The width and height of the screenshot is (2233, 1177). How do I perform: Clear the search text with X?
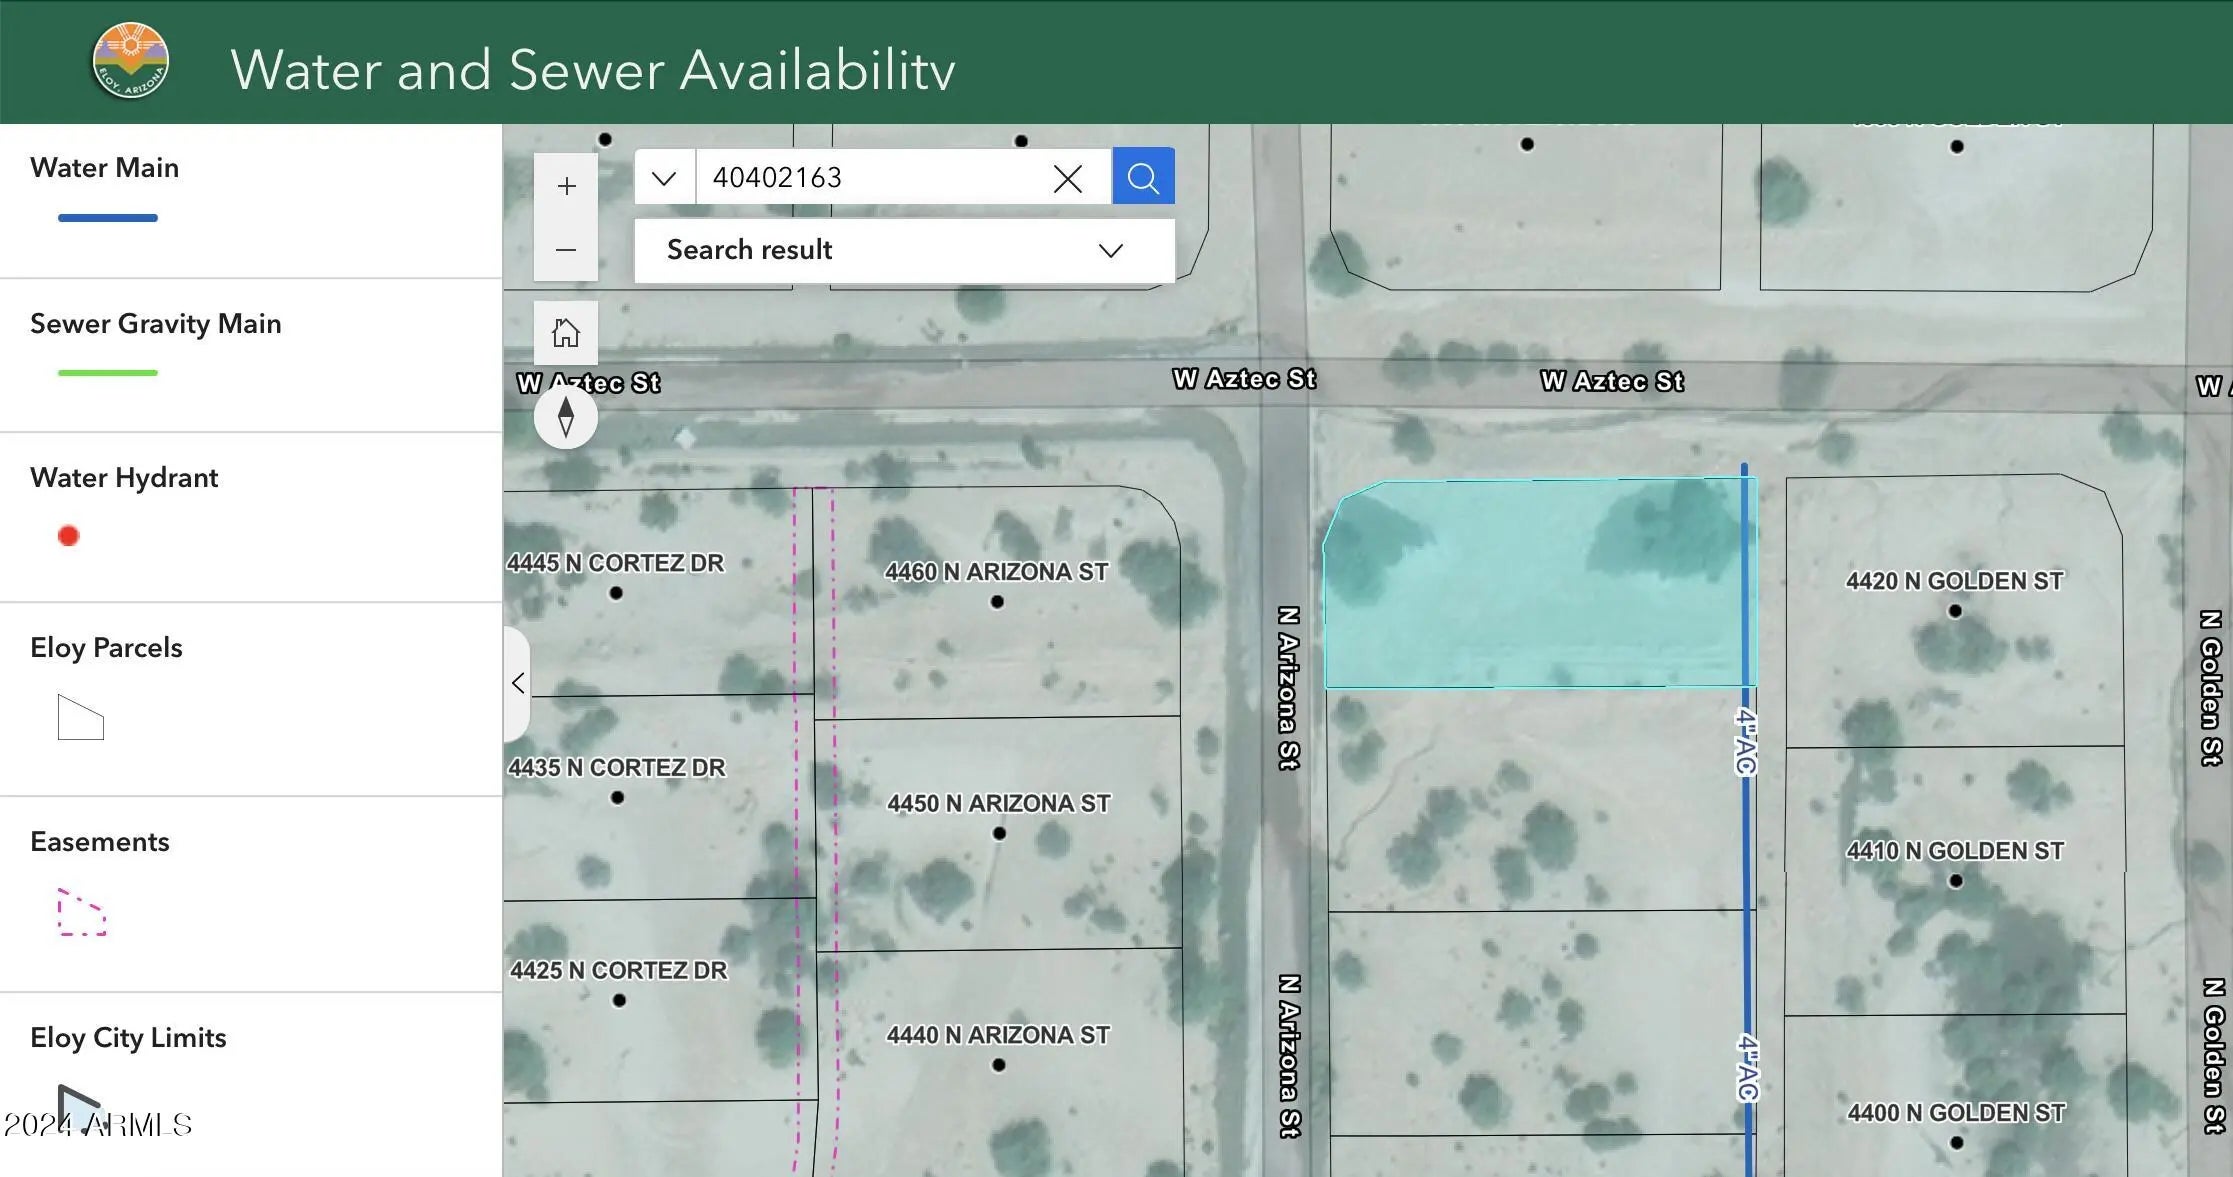[1067, 178]
